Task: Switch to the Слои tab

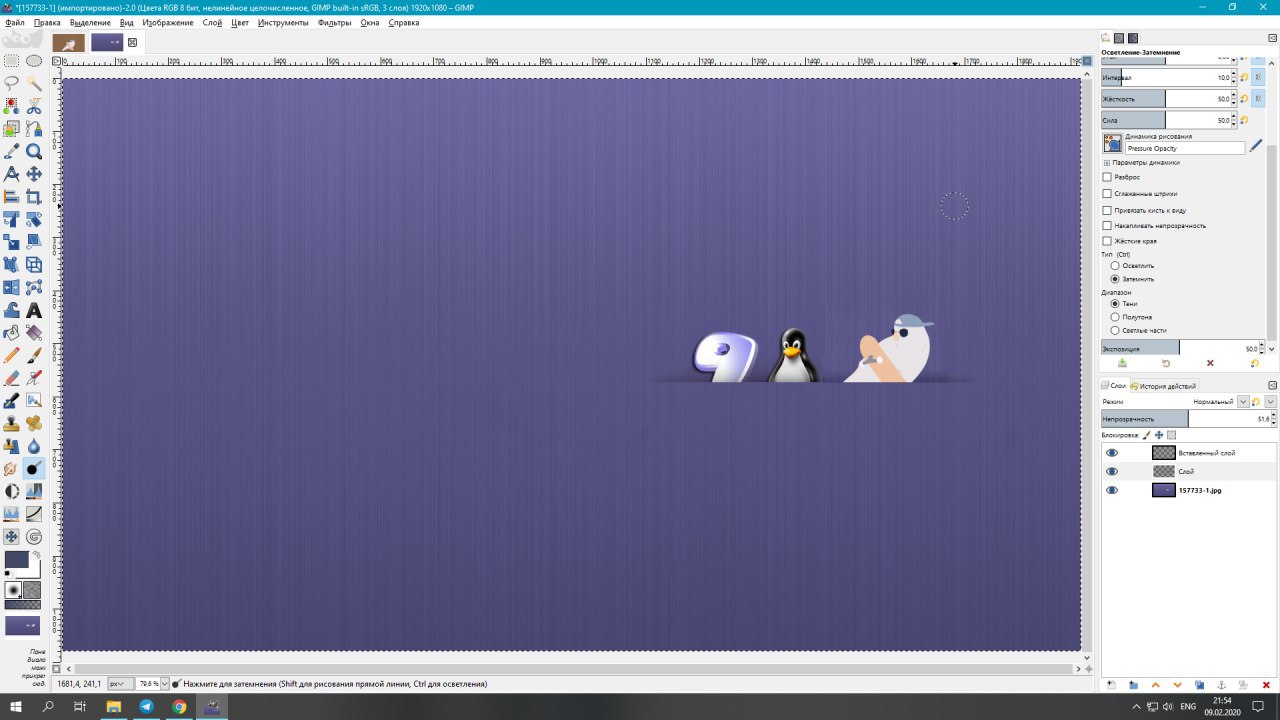Action: [1114, 386]
